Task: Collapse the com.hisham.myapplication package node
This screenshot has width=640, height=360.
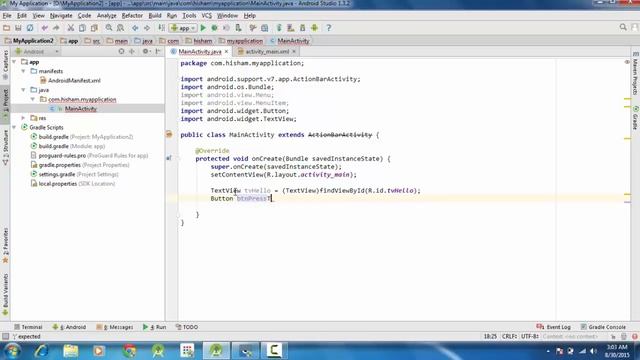Action: point(33,99)
